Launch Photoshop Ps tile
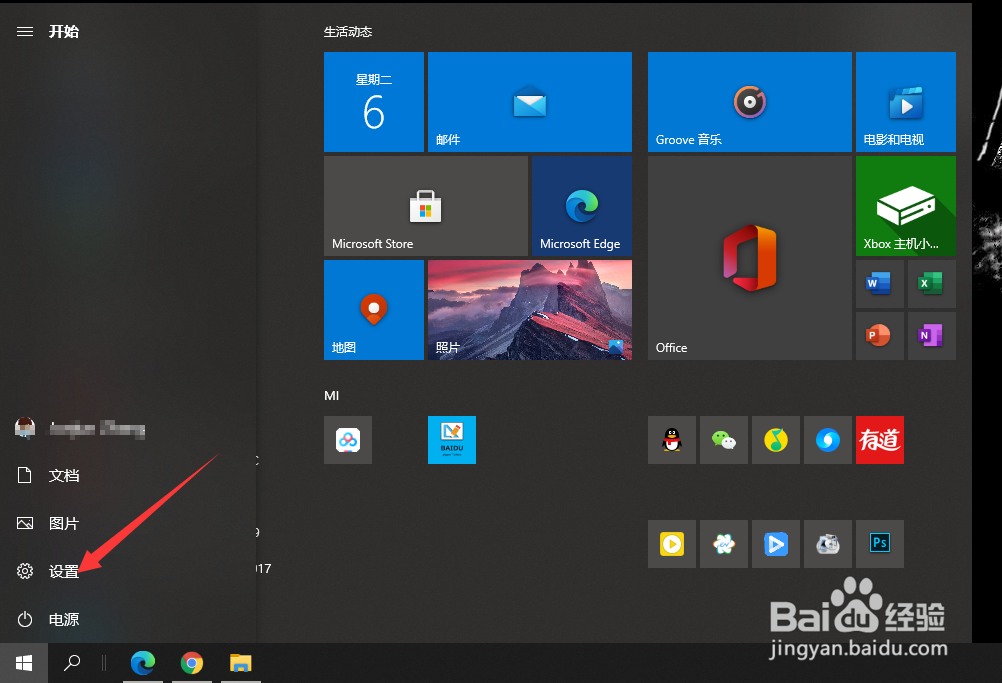Image resolution: width=1002 pixels, height=683 pixels. click(x=880, y=544)
